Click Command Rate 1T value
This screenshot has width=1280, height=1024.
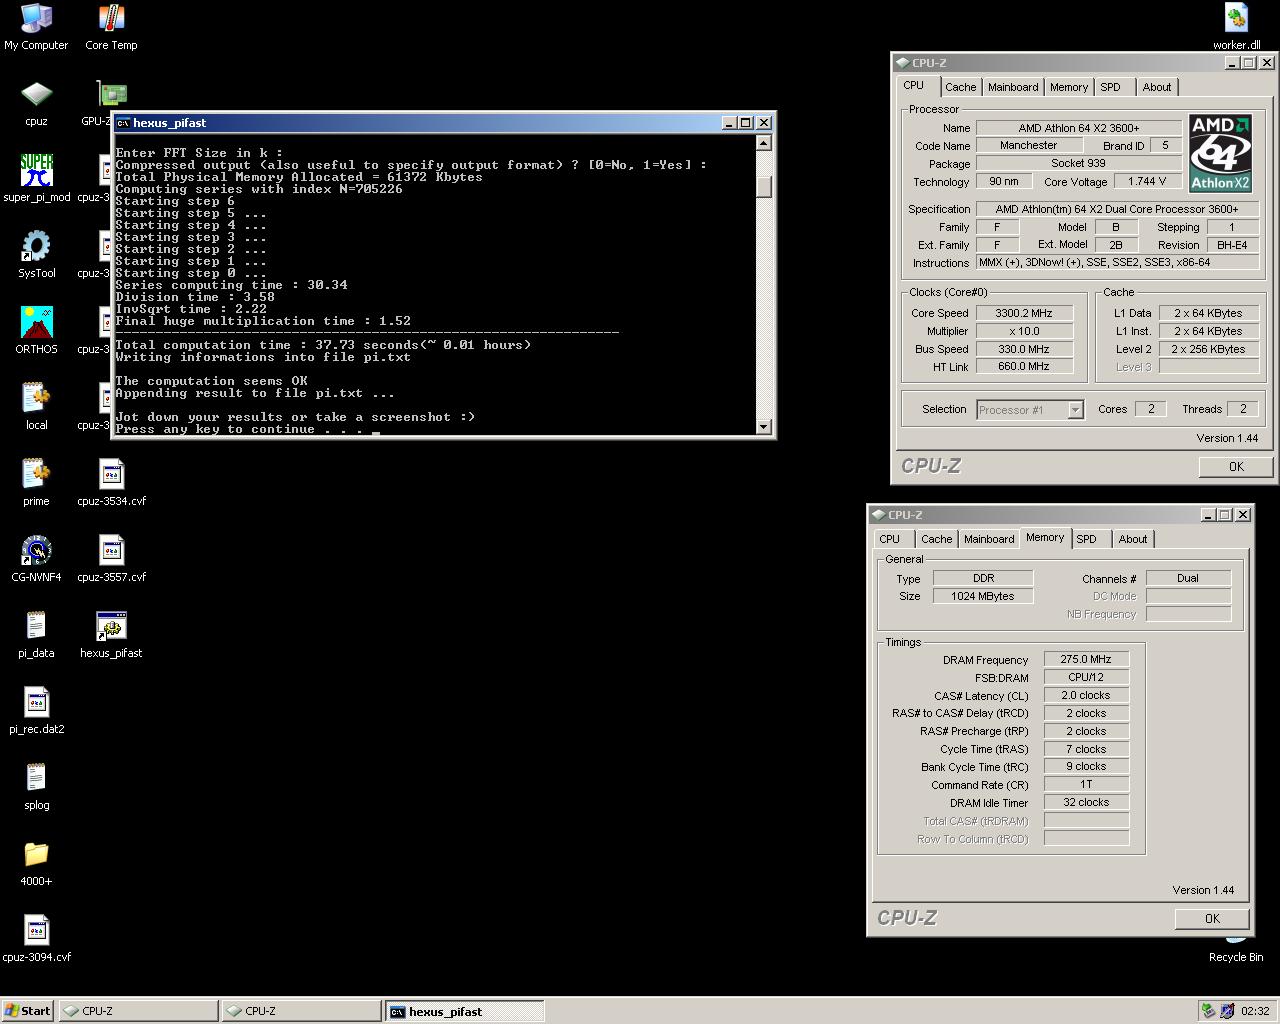tap(1086, 785)
